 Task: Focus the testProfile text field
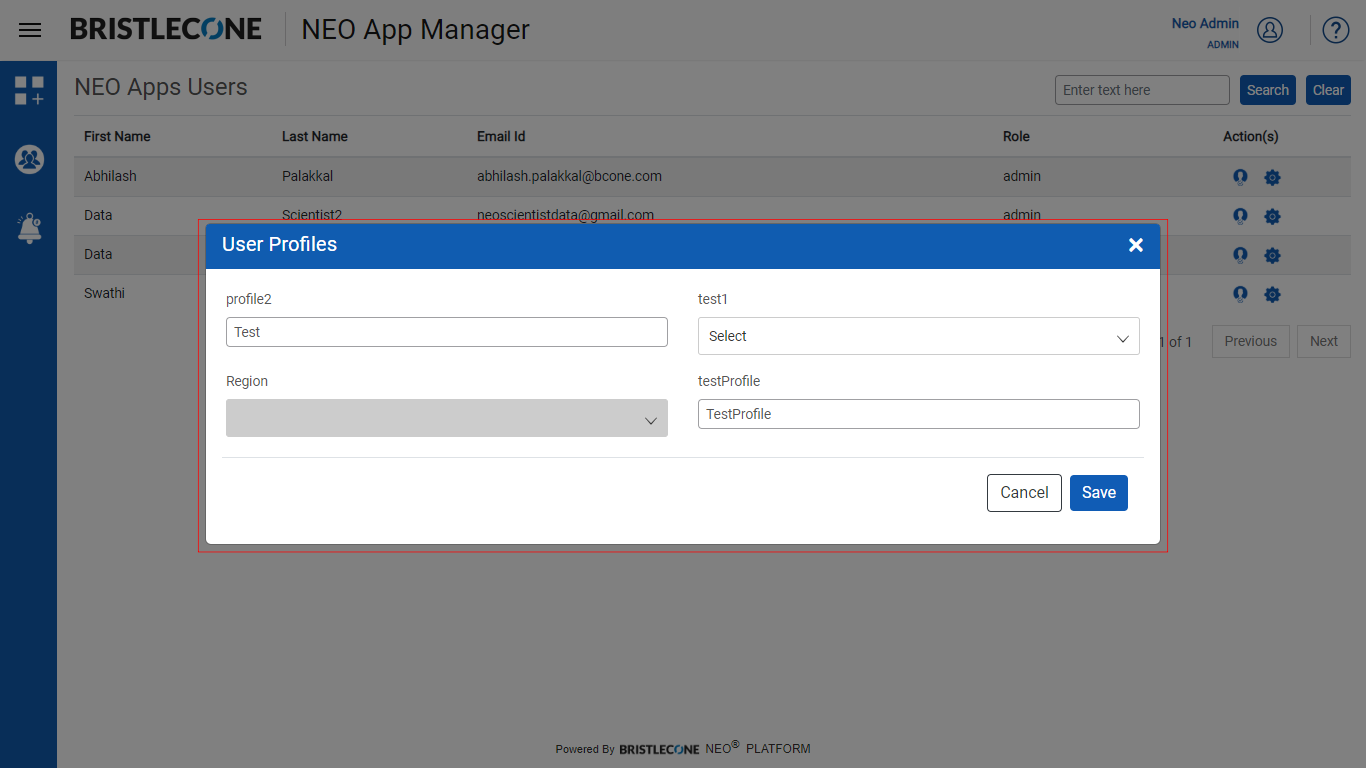(x=918, y=414)
